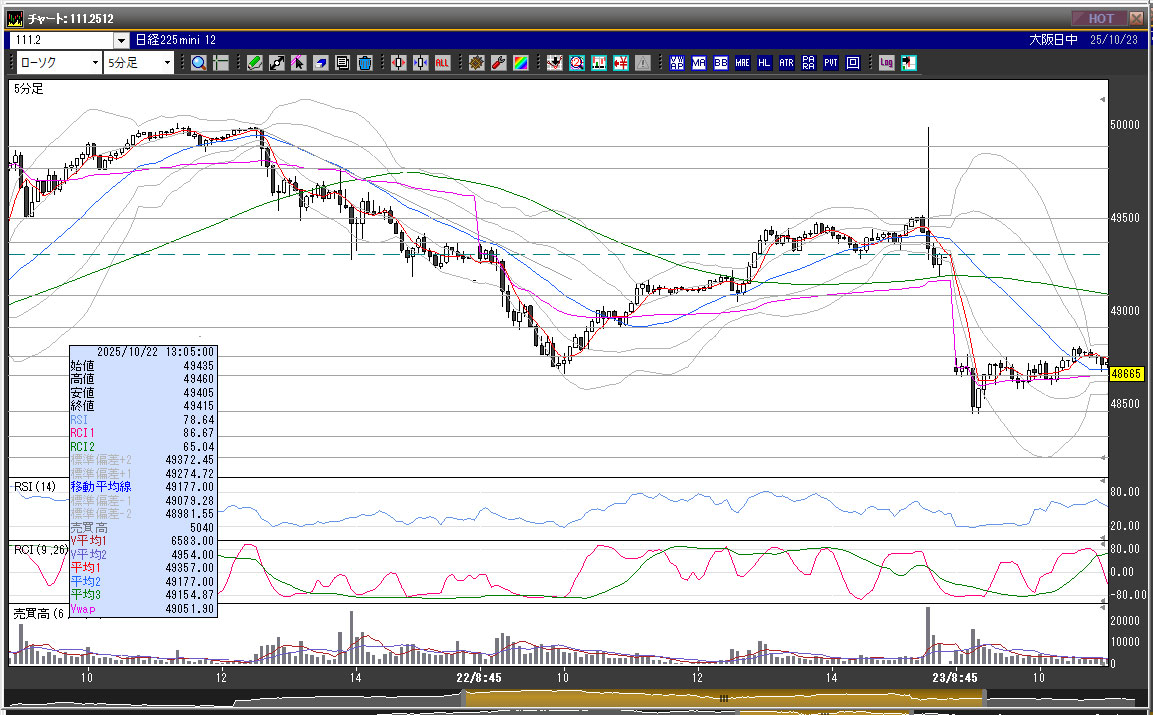The width and height of the screenshot is (1153, 715).
Task: Open the ローソク chart type dropdown
Action: [x=58, y=63]
